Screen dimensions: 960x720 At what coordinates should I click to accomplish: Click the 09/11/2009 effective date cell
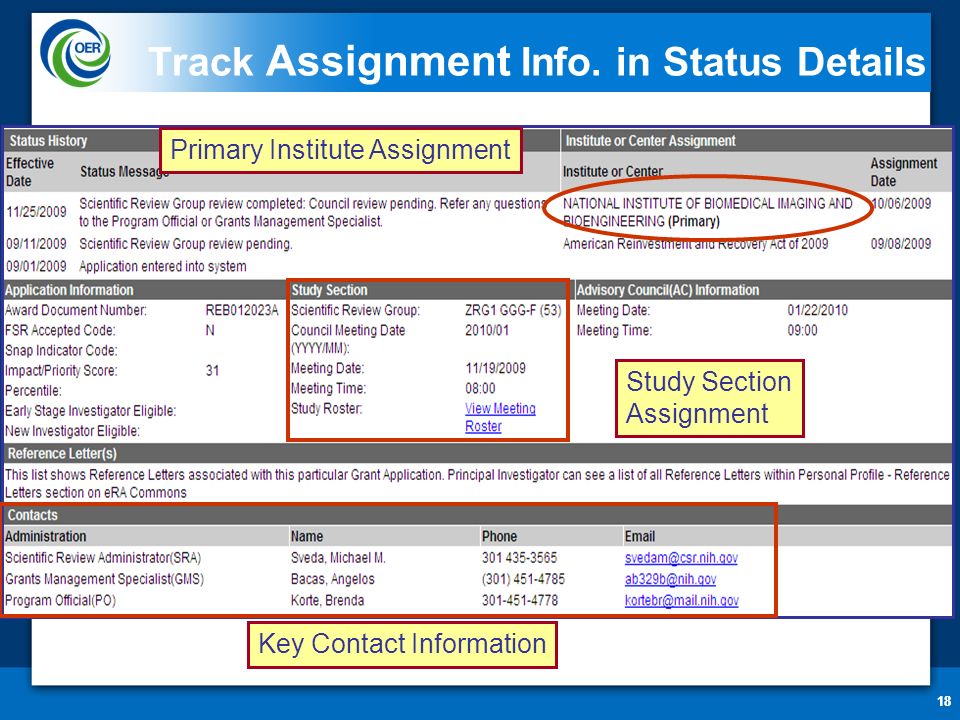point(36,244)
